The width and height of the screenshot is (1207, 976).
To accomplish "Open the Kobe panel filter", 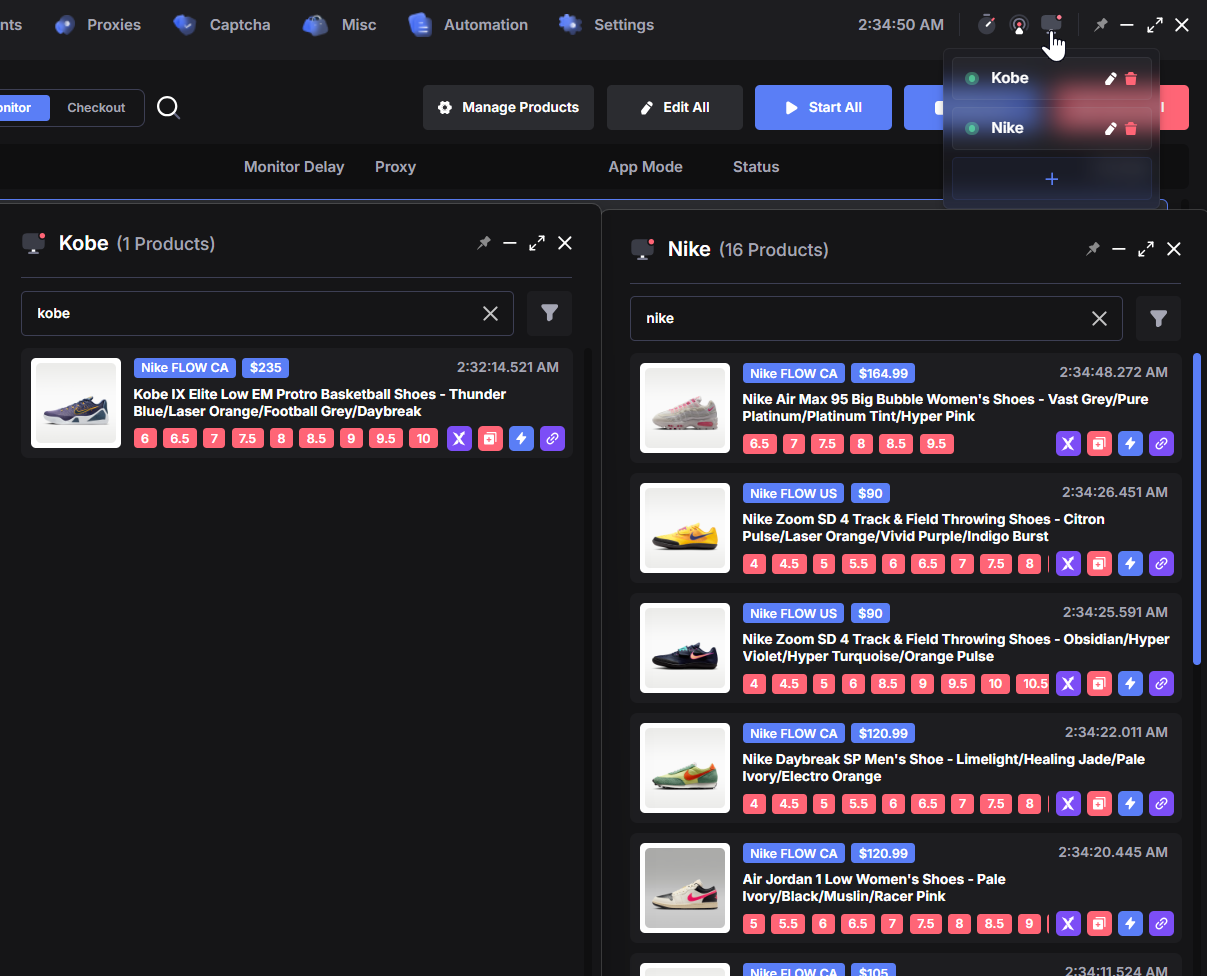I will (549, 313).
